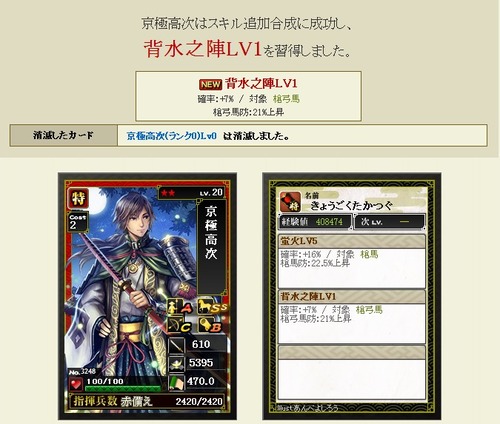Select the siege weapon aptitude B icon
This screenshot has height=424, width=500.
pyautogui.click(x=210, y=325)
